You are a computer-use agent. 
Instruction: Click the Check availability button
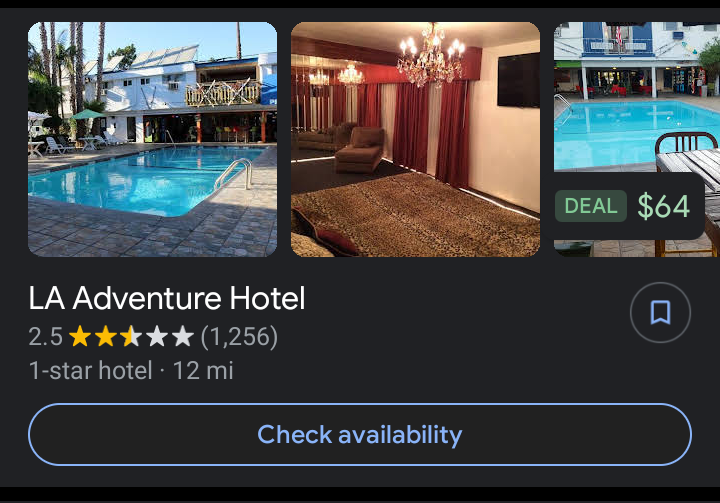tap(360, 435)
